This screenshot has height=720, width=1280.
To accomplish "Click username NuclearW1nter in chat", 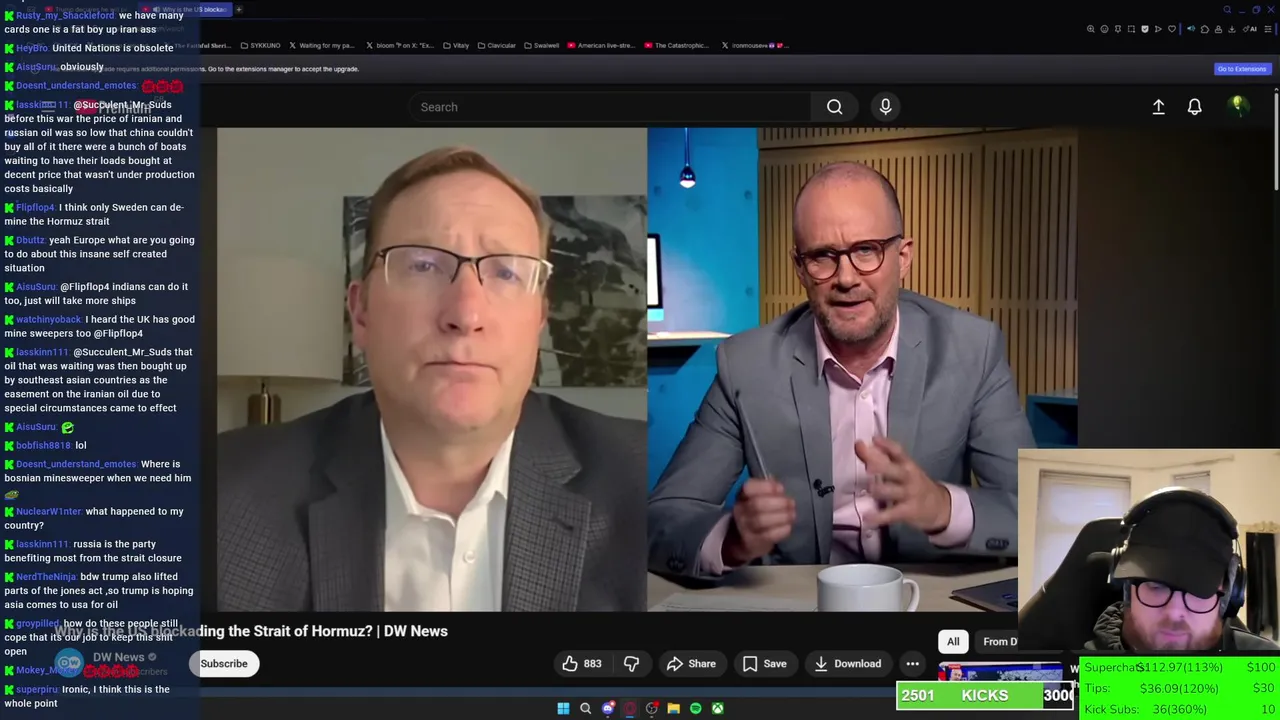I will pos(48,512).
